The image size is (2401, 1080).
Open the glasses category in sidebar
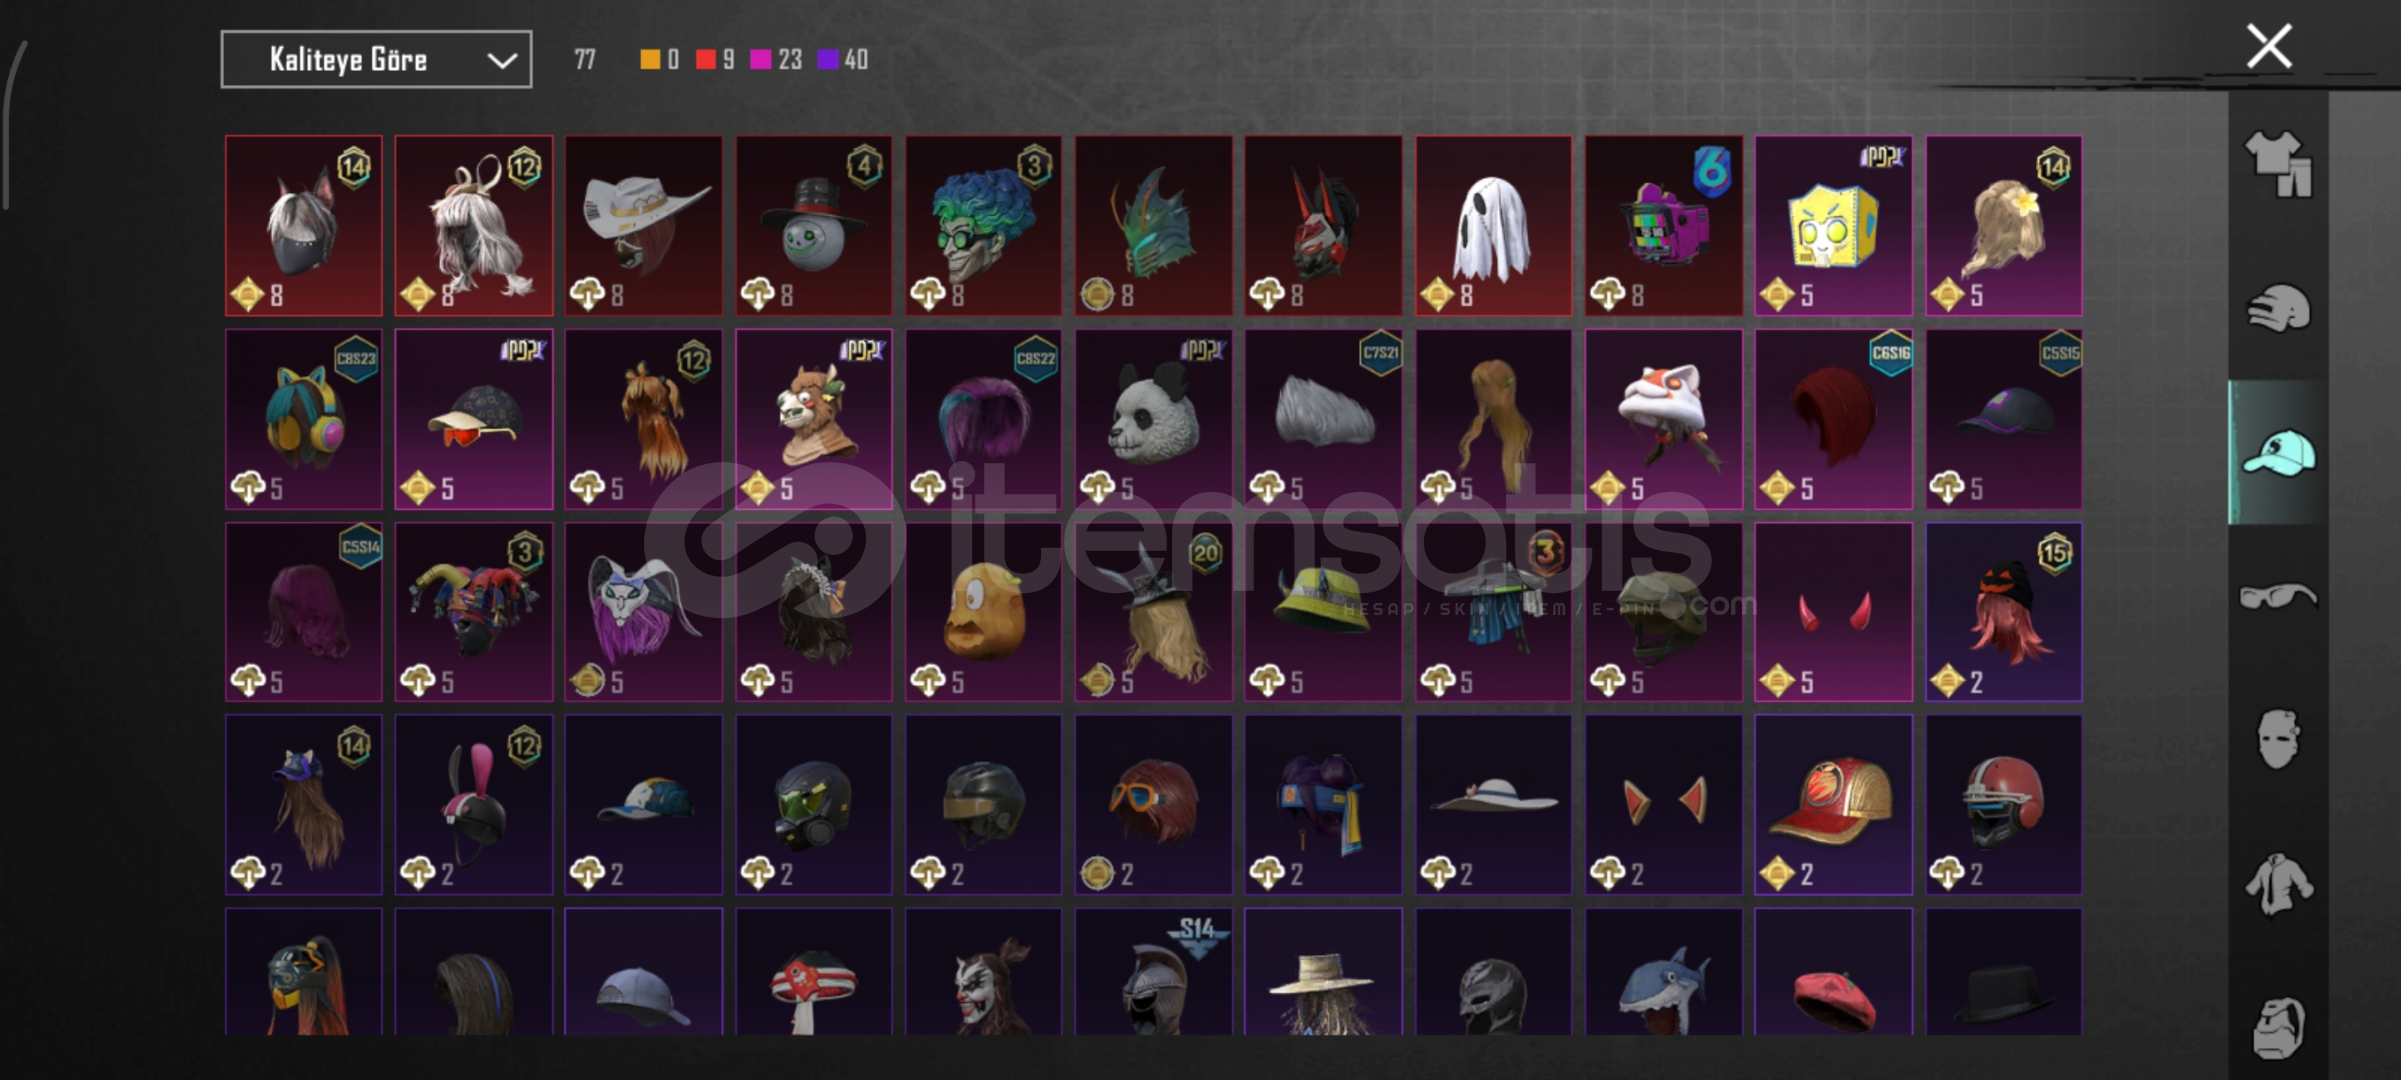(x=2279, y=597)
